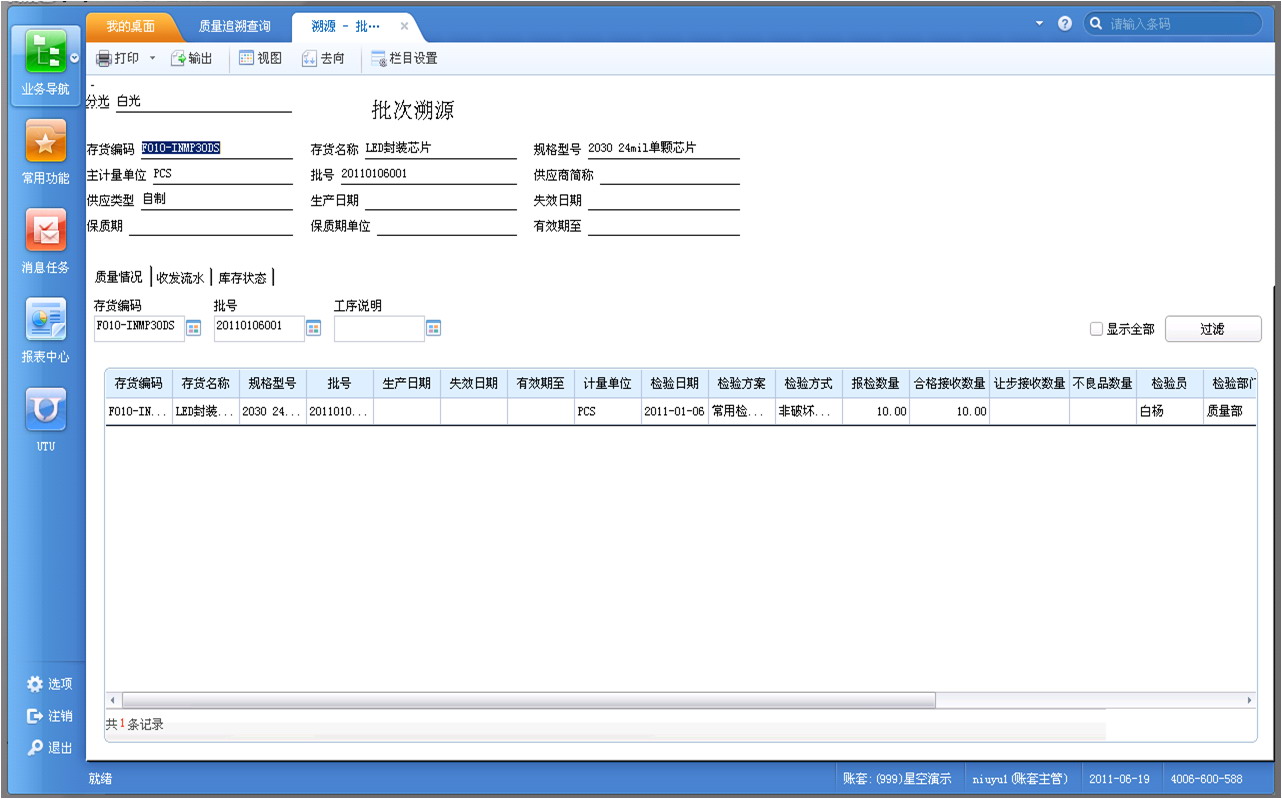Click the horizontal scrollbar thumb
The height and width of the screenshot is (799, 1282).
point(528,701)
